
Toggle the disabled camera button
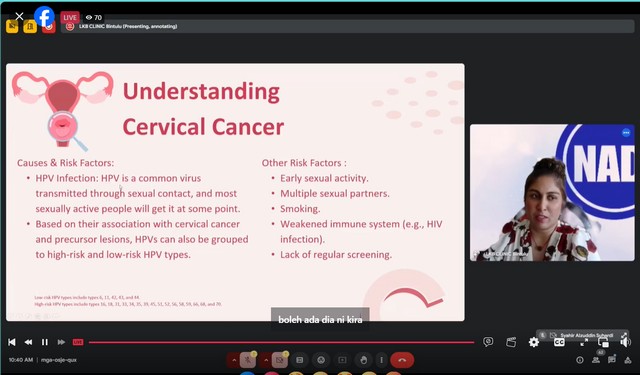coord(280,360)
